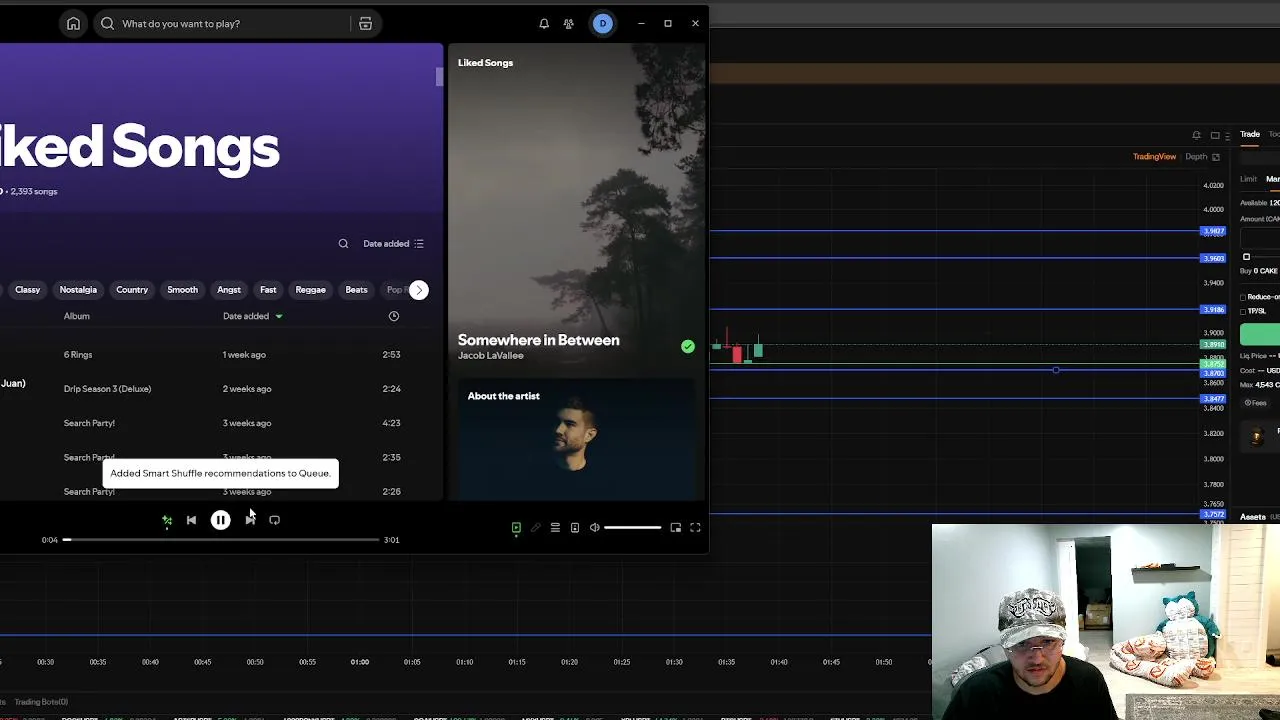This screenshot has height=720, width=1280.
Task: Enable the Reduce-only checkbox
Action: [x=1243, y=297]
